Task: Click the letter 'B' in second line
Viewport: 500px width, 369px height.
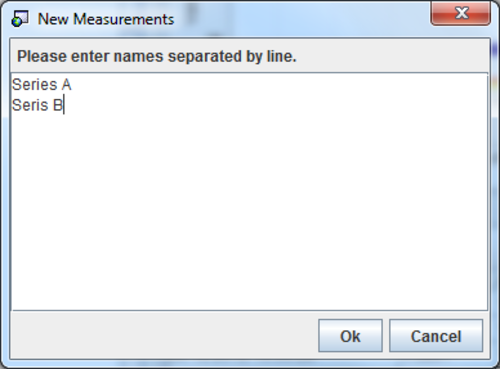Action: [x=58, y=105]
